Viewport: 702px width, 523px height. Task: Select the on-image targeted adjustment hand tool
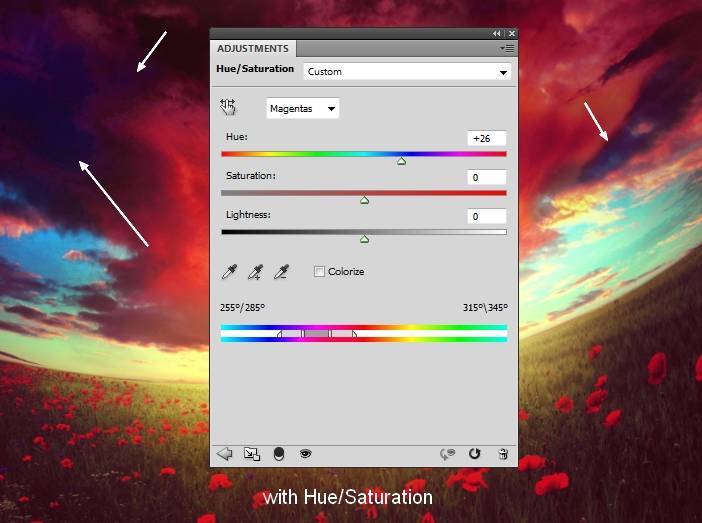click(228, 107)
